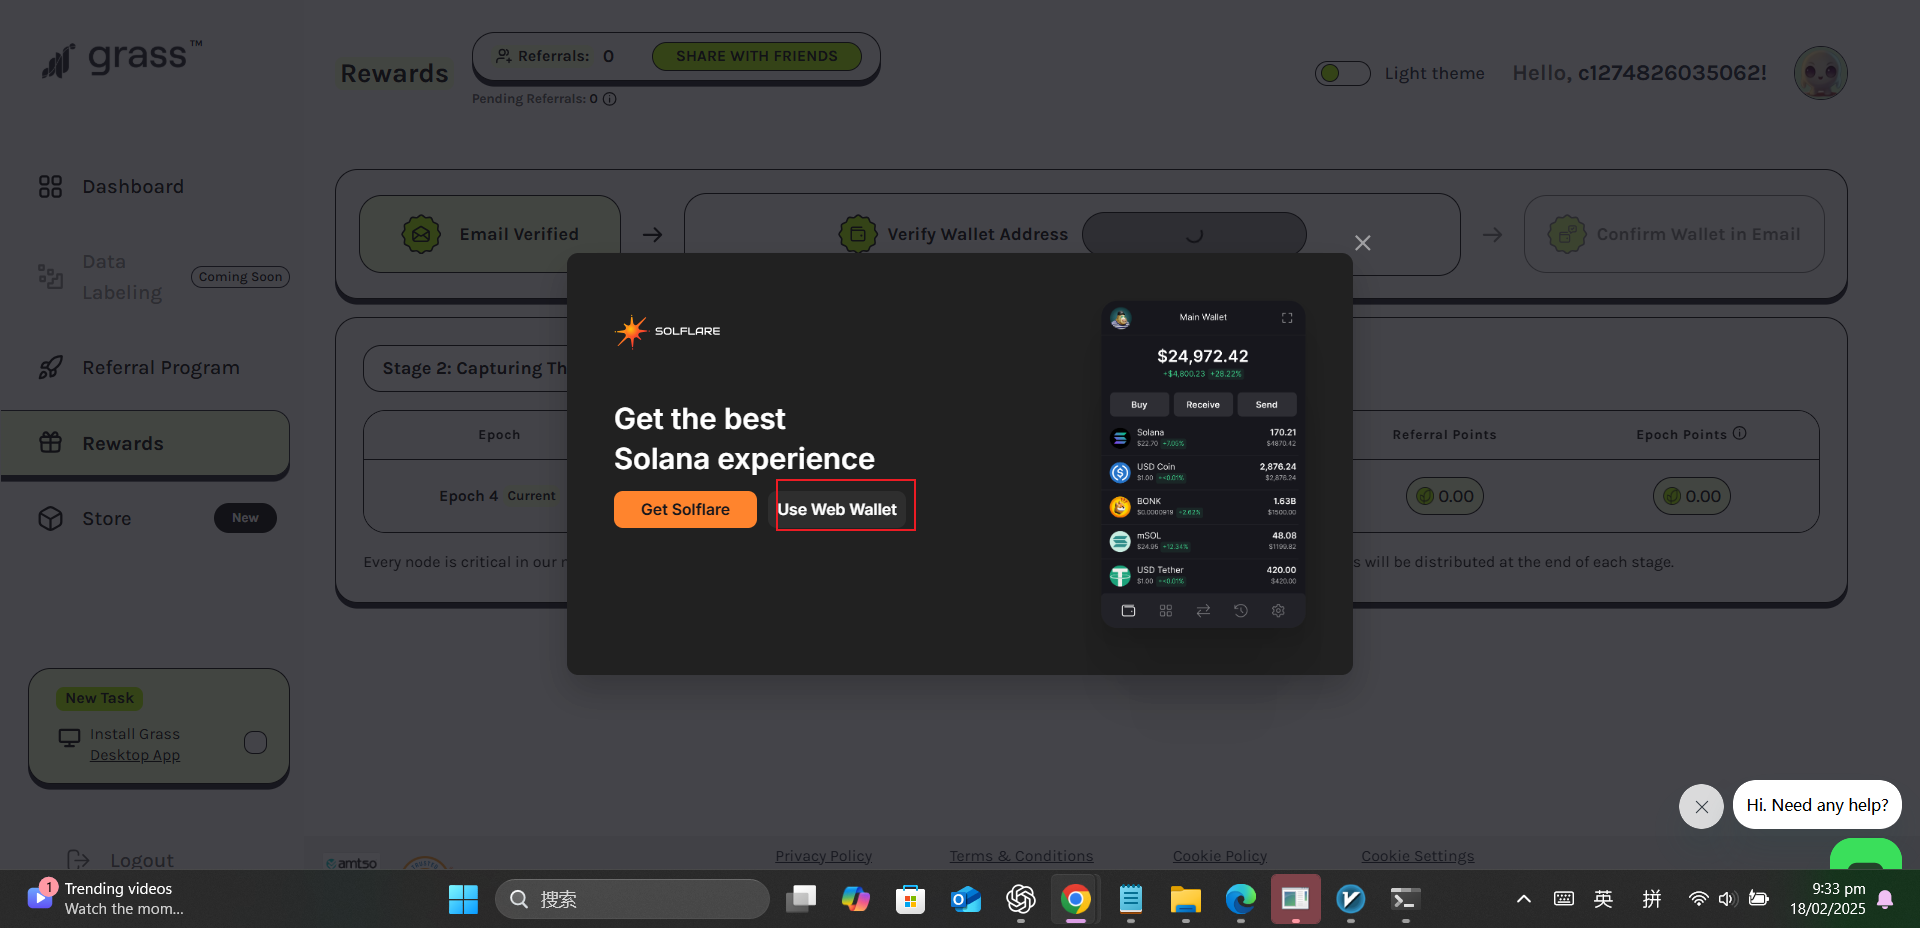1920x928 pixels.
Task: Click the Email Verified step
Action: click(x=490, y=234)
